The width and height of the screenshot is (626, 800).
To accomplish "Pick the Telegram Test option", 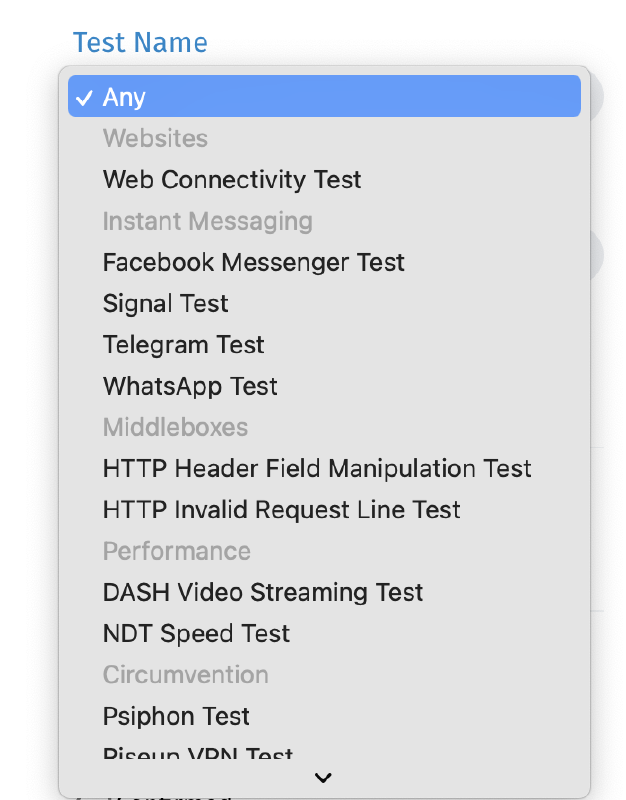I will pyautogui.click(x=183, y=344).
